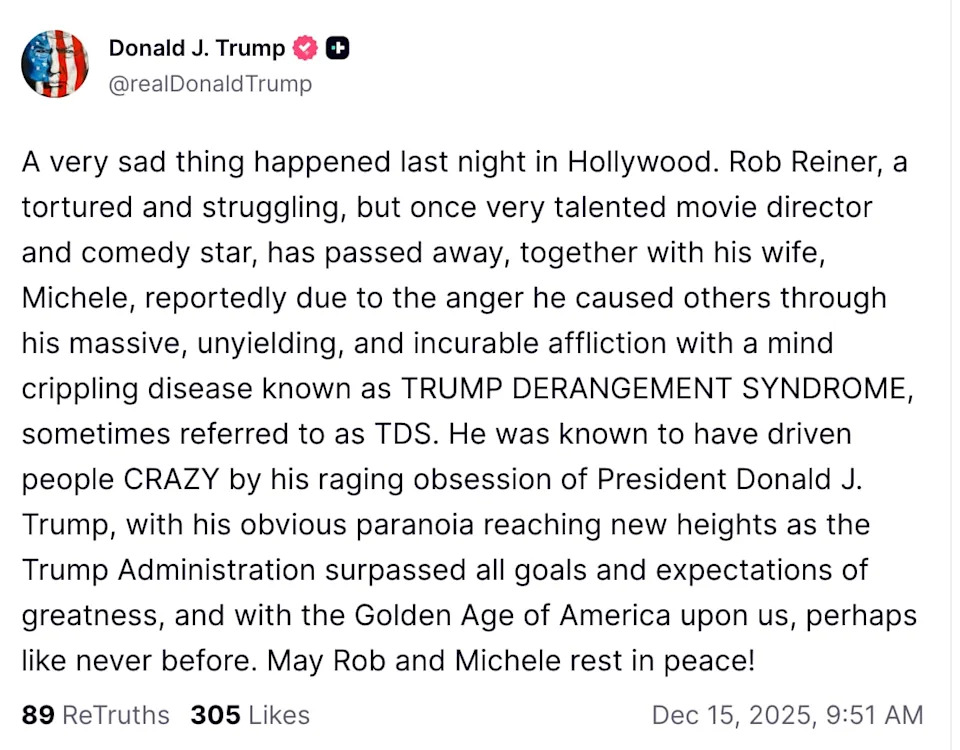This screenshot has width=960, height=750.
Task: Click the word ReTruths
Action: point(115,715)
